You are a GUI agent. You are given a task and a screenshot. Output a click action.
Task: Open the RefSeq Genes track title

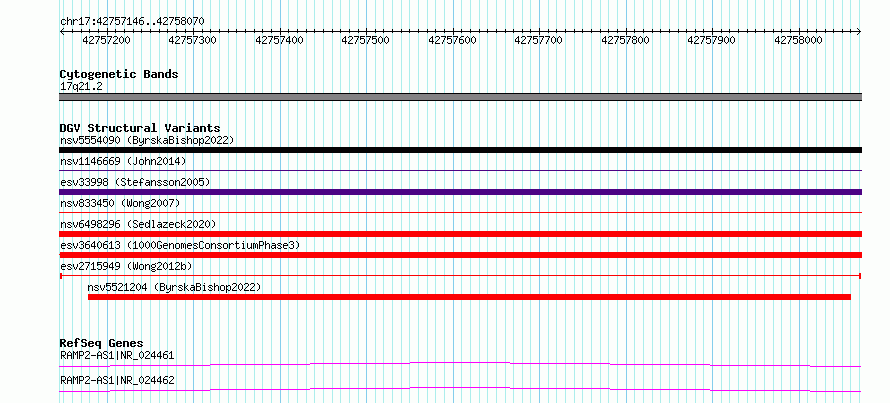click(101, 343)
